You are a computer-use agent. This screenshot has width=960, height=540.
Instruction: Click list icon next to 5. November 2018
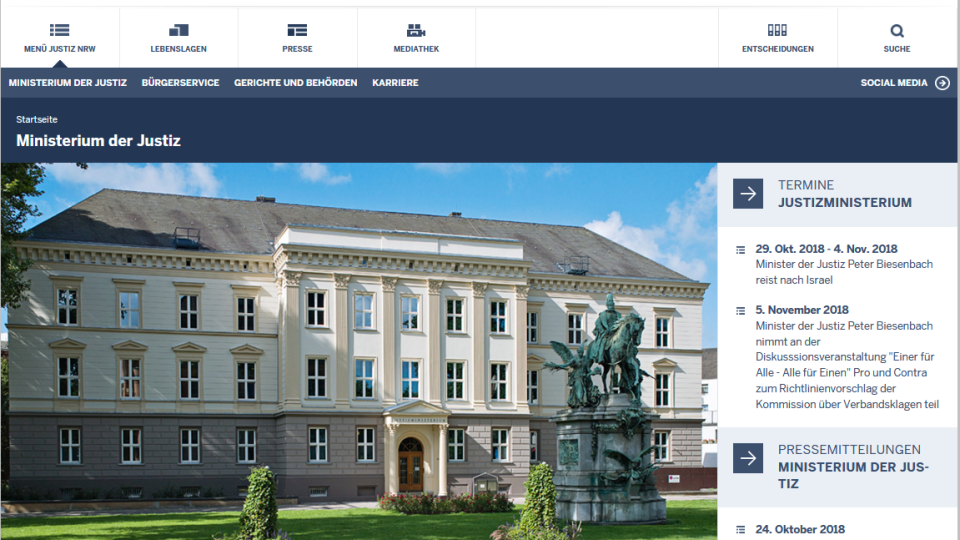point(741,311)
